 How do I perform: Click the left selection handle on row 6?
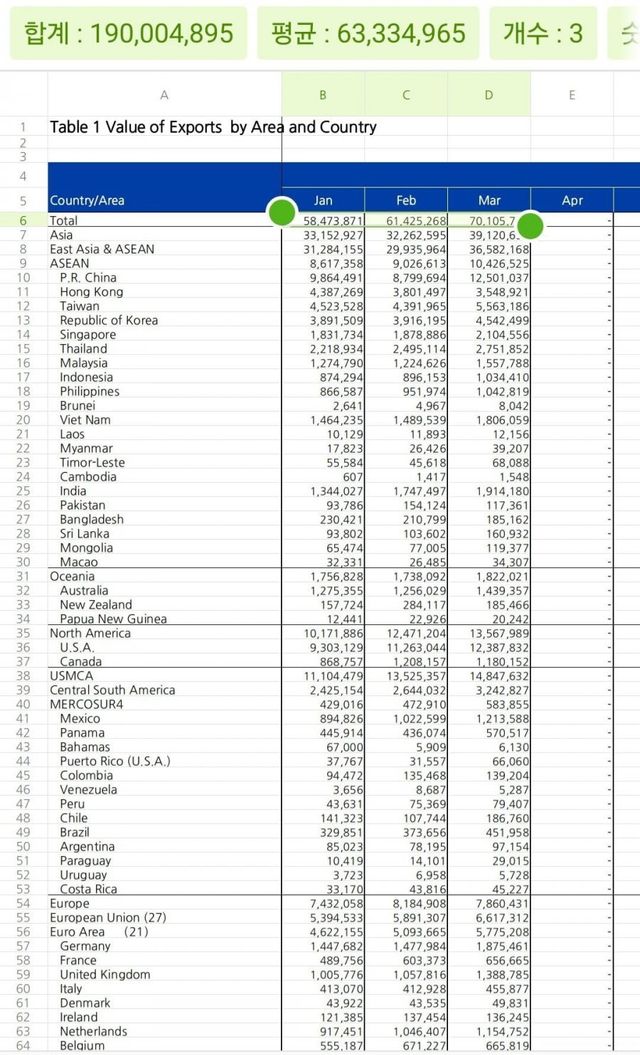pos(282,213)
